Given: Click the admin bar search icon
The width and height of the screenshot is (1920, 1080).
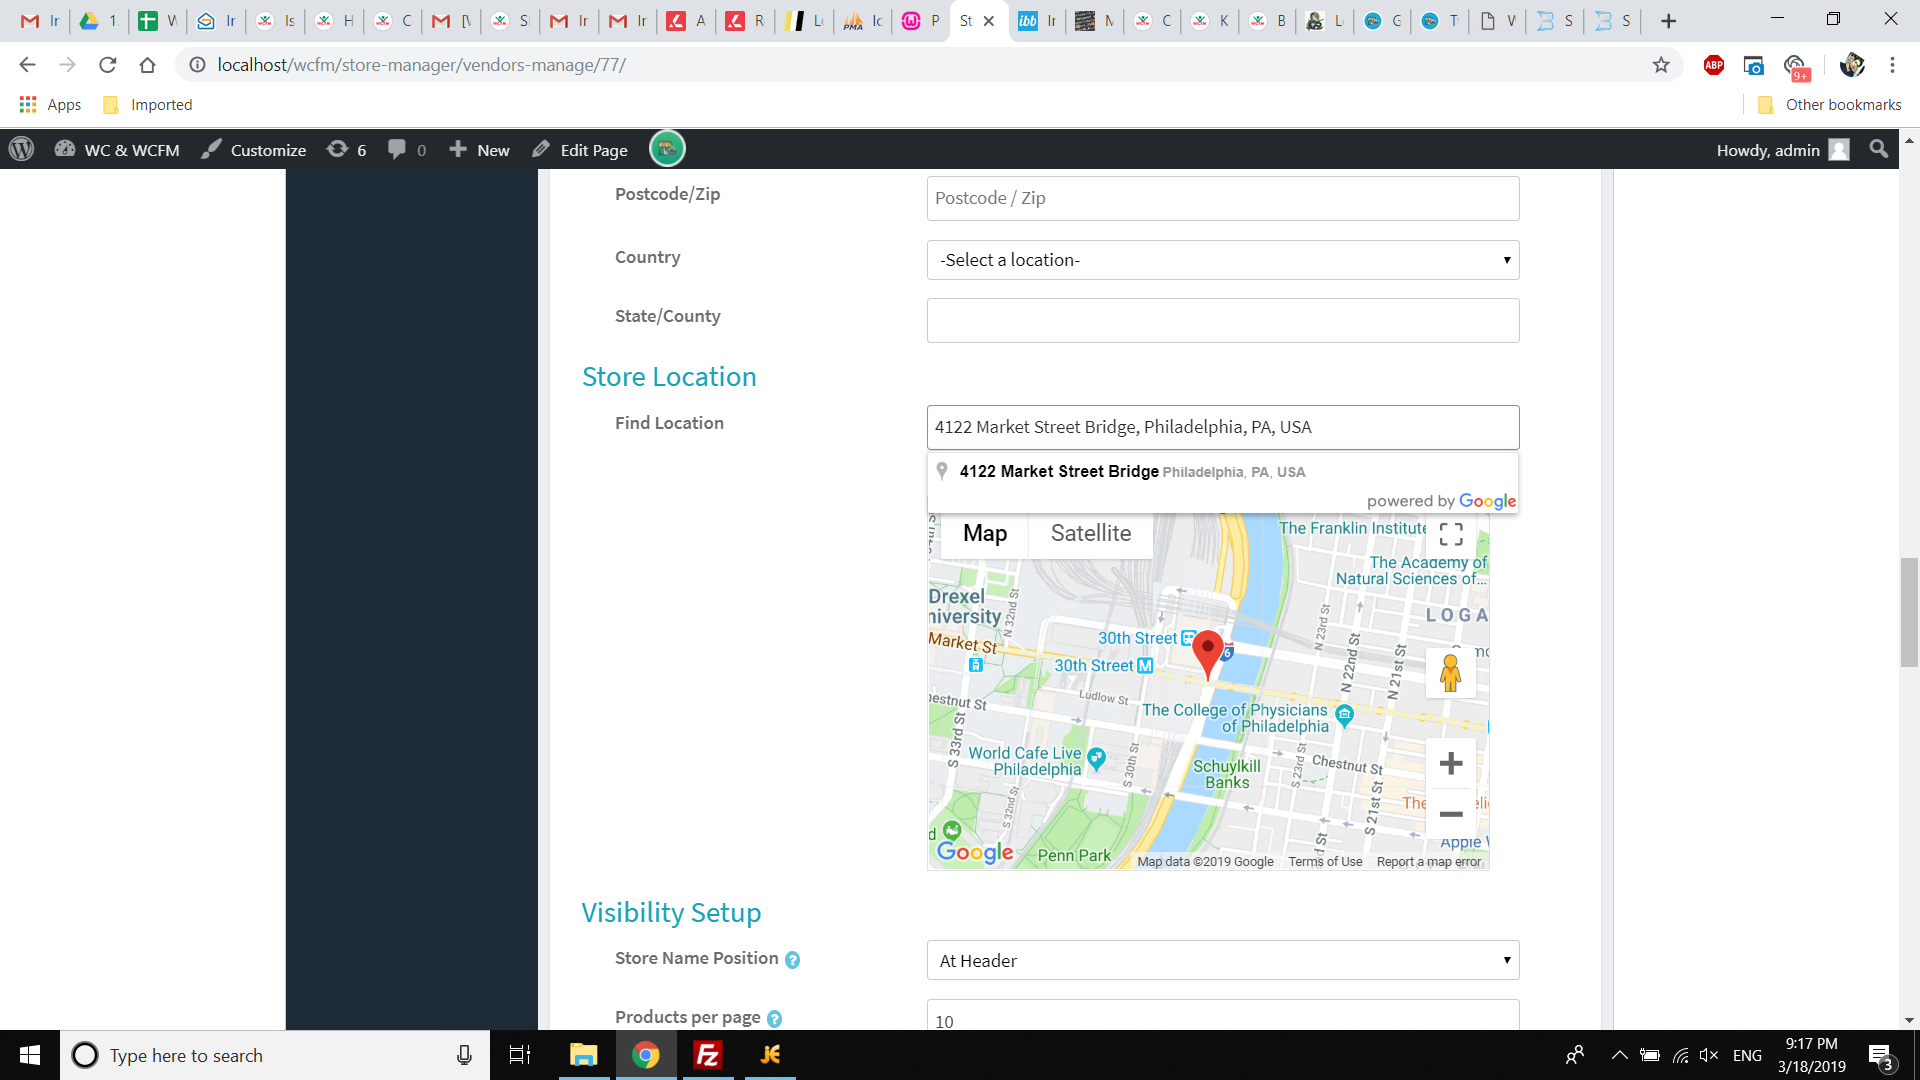Looking at the screenshot, I should [1879, 150].
